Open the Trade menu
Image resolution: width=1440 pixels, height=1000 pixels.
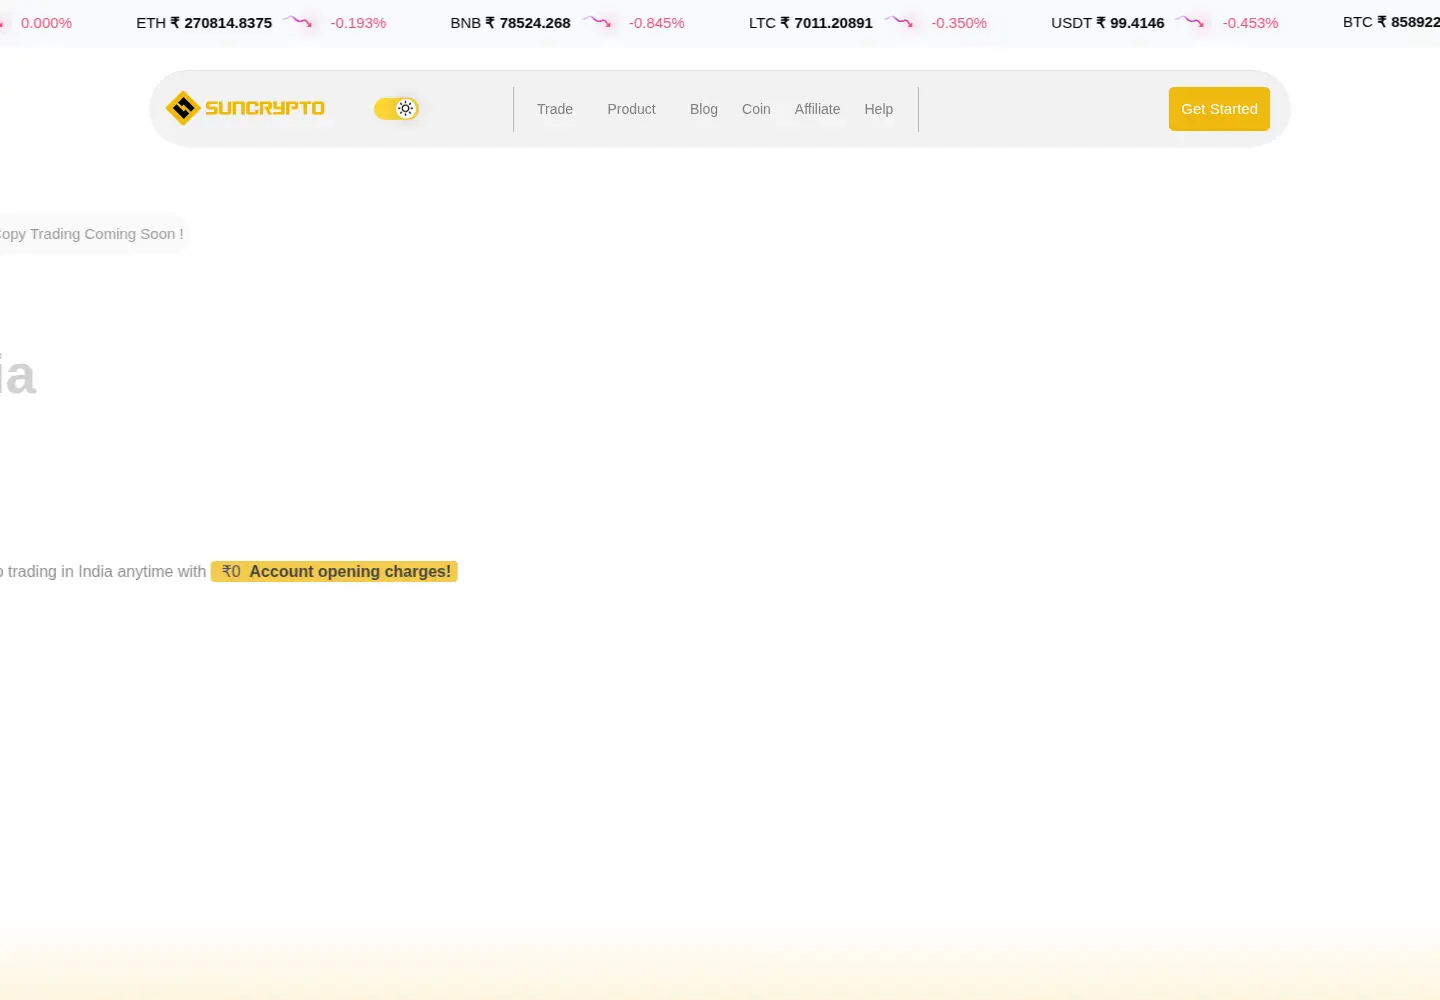555,109
